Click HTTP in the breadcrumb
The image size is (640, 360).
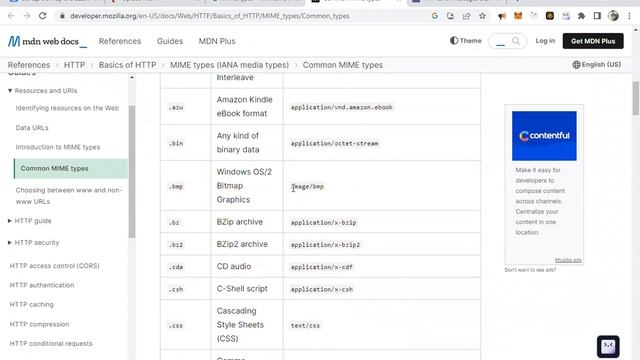click(x=74, y=65)
